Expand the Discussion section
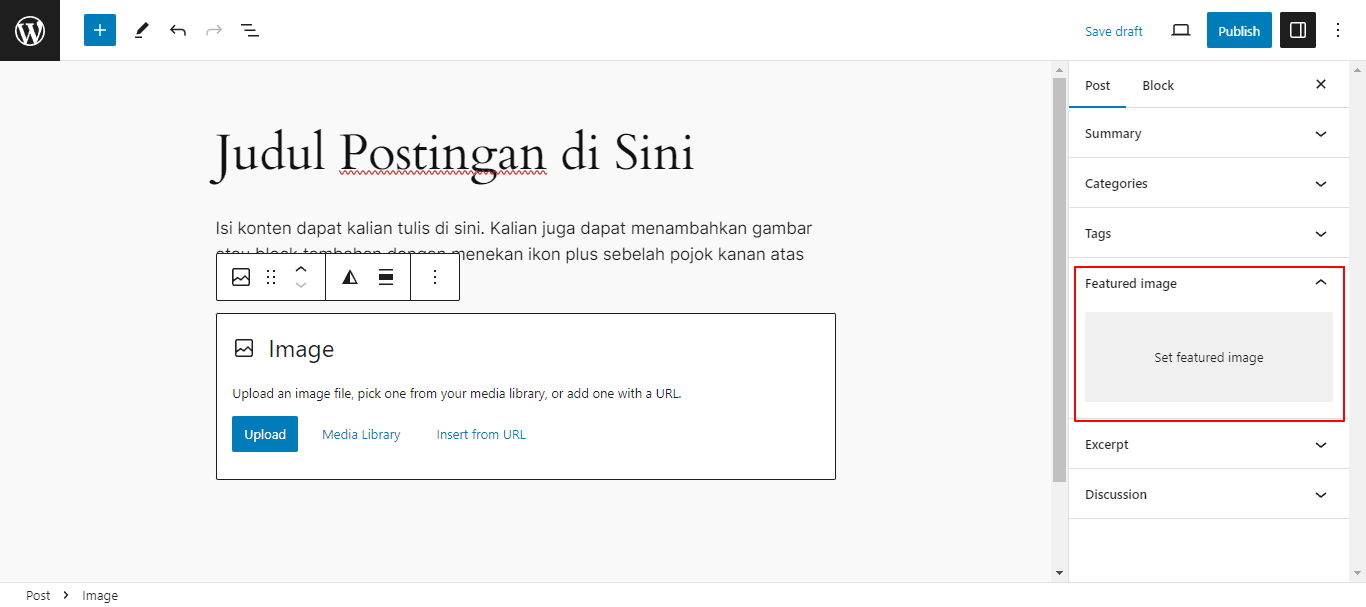Screen dimensions: 1366x607 [1207, 494]
